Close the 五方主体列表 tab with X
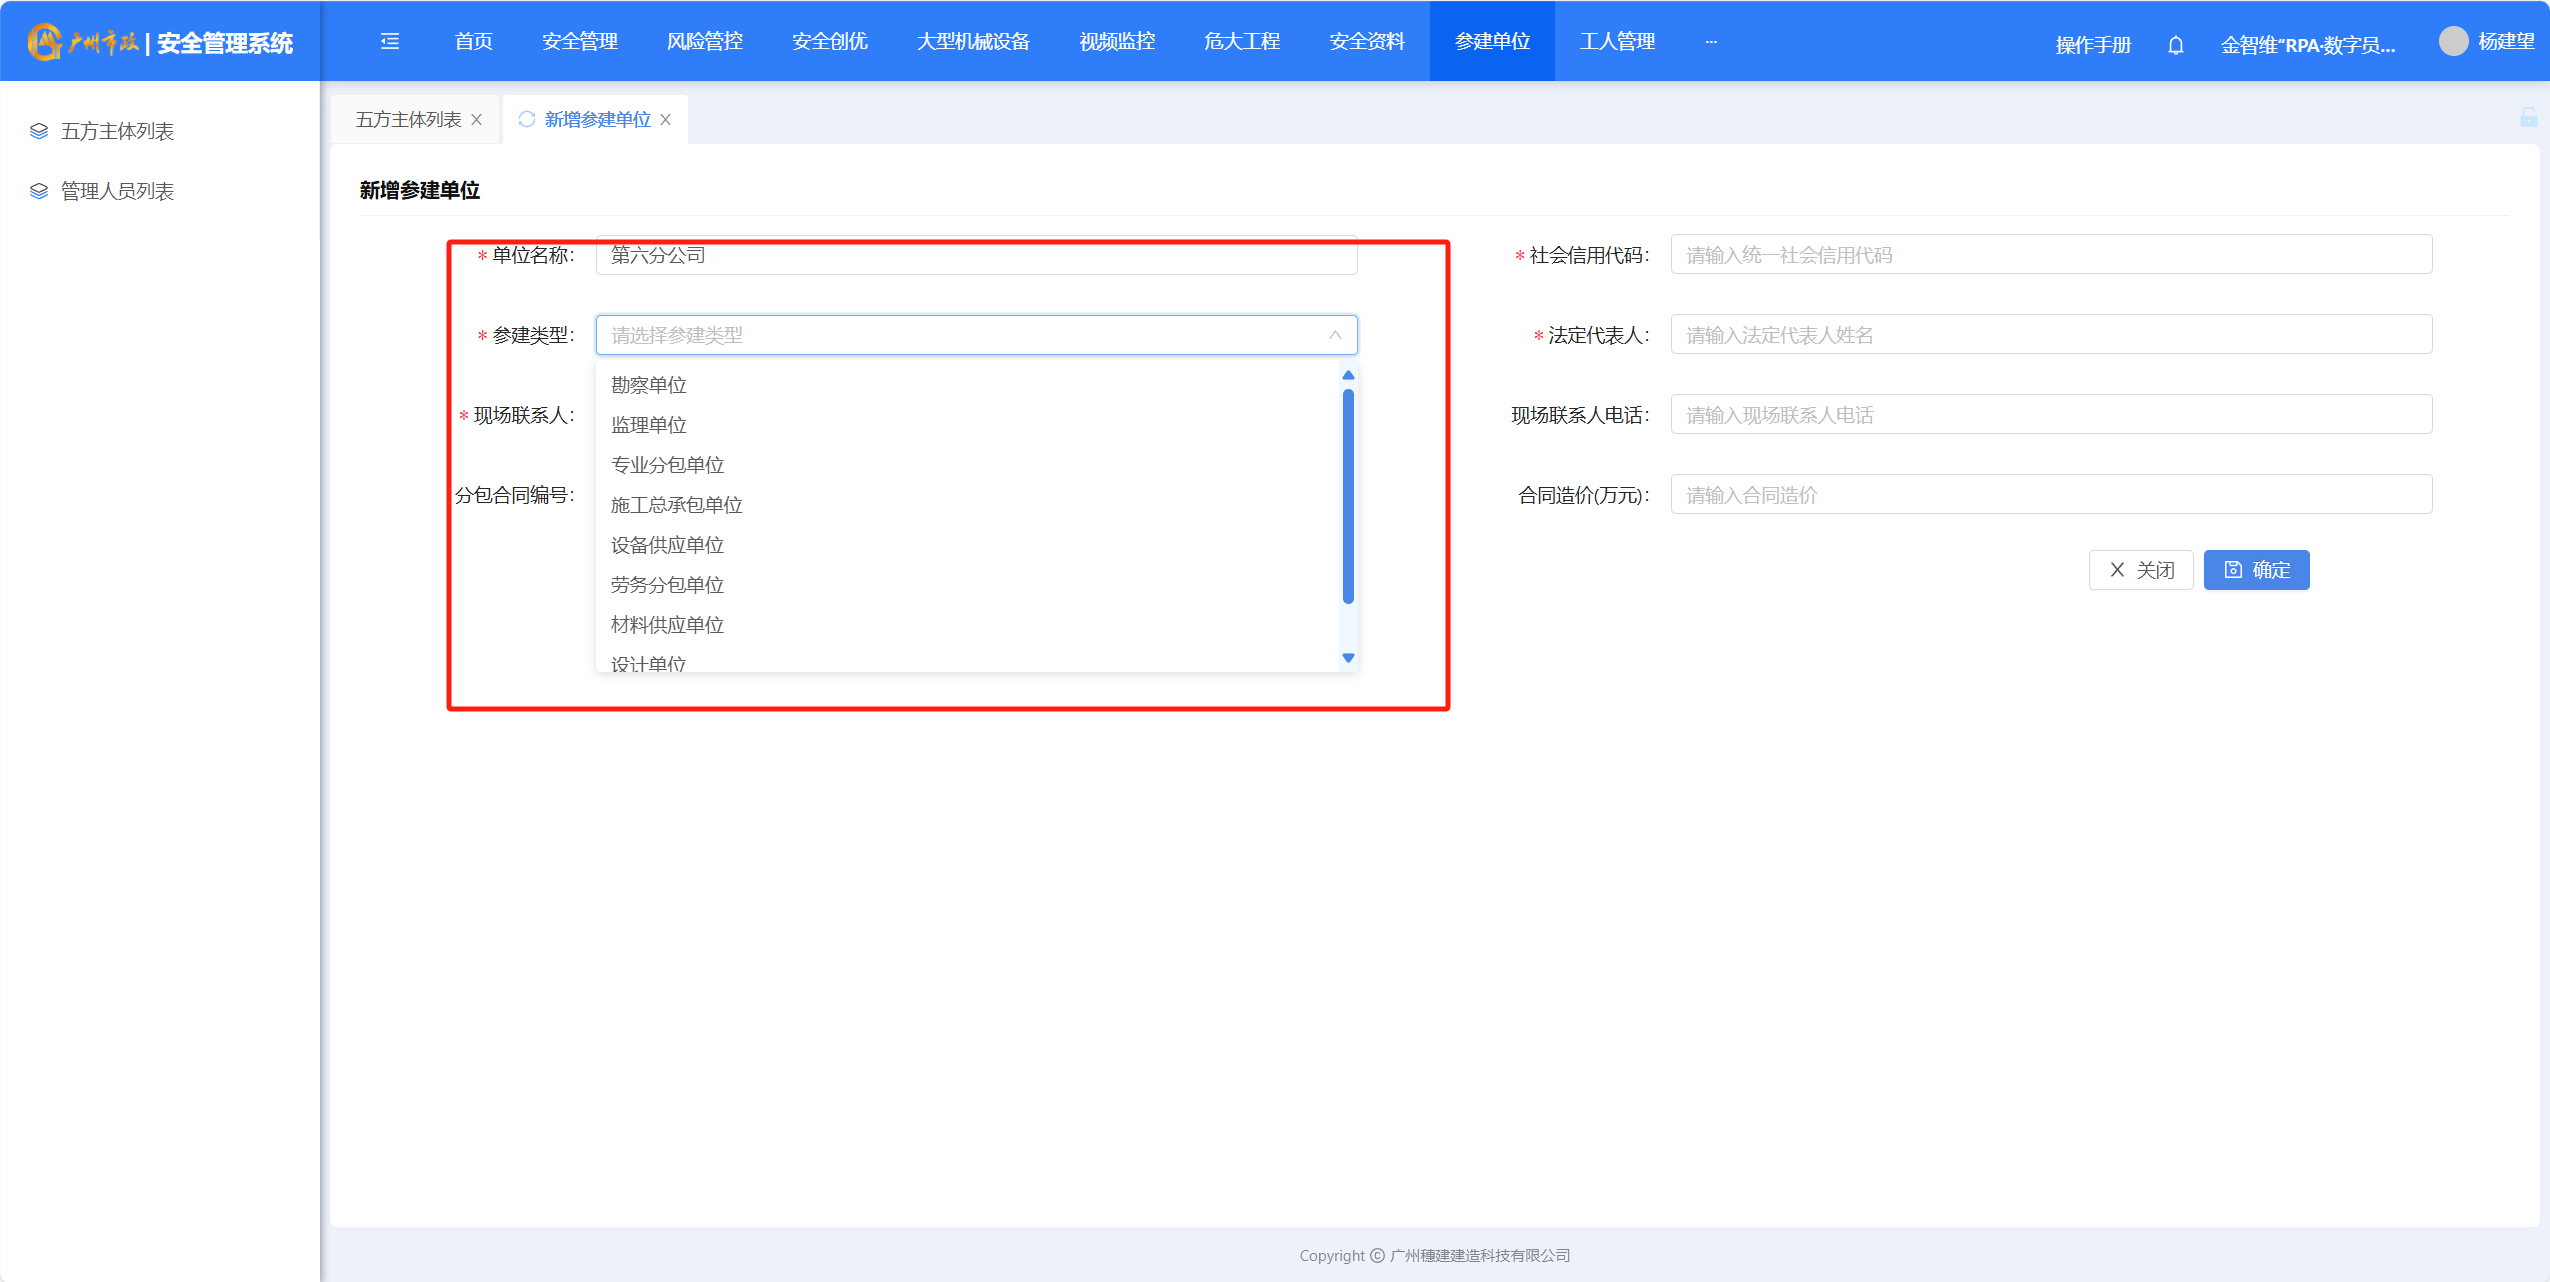 coord(477,120)
